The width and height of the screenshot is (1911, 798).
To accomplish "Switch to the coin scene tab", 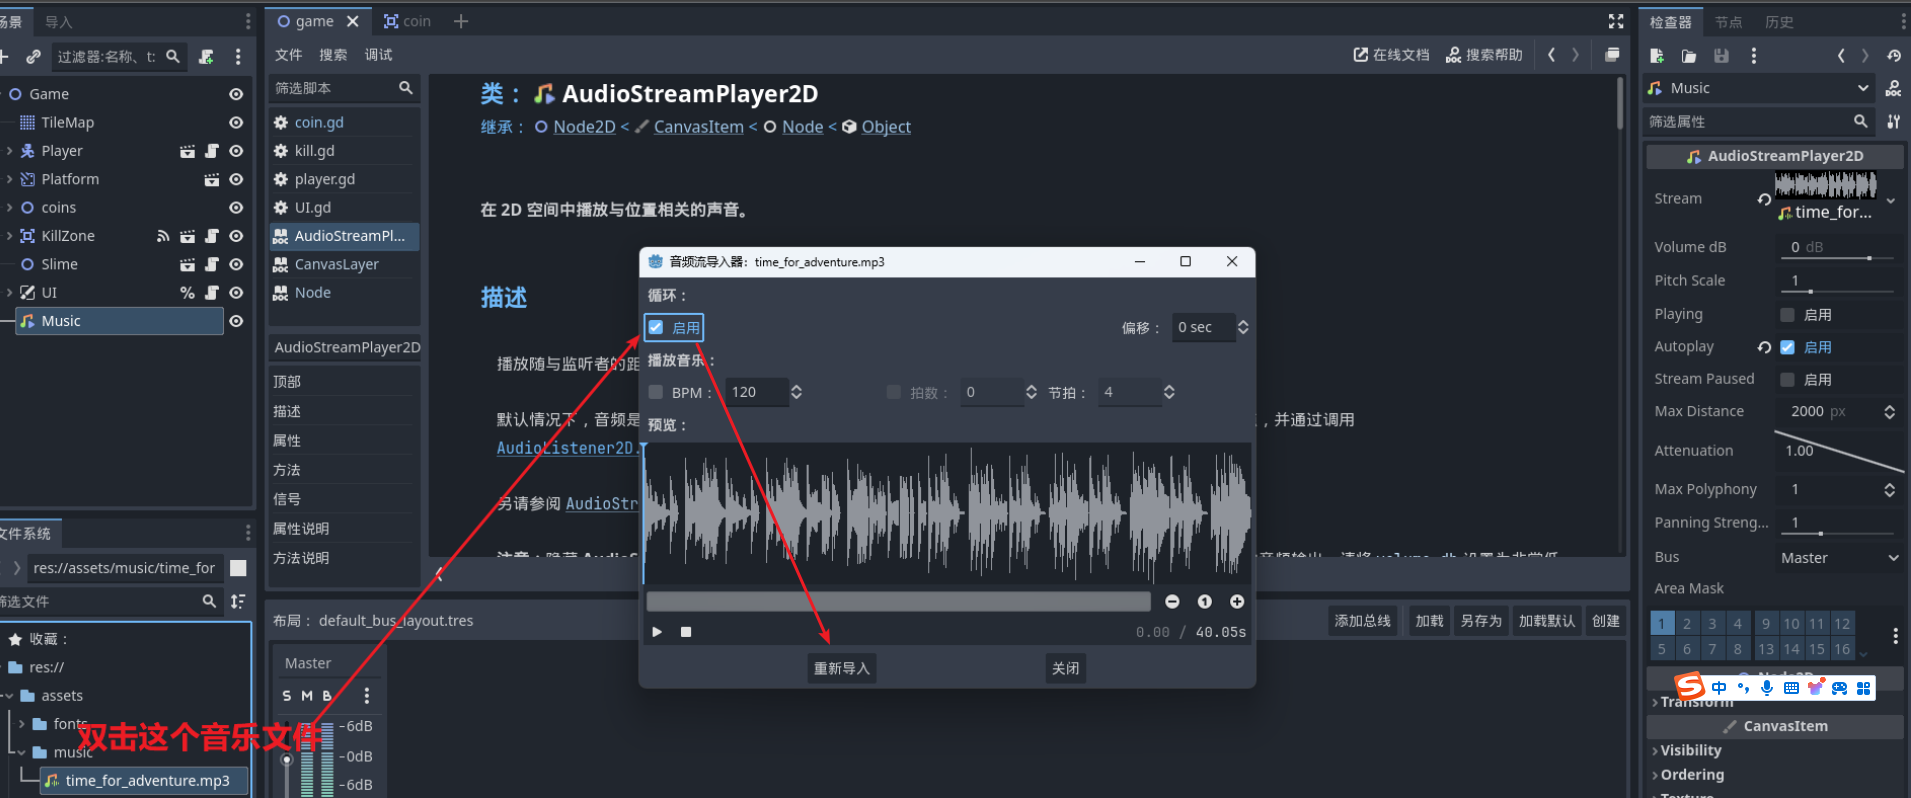I will coord(407,21).
